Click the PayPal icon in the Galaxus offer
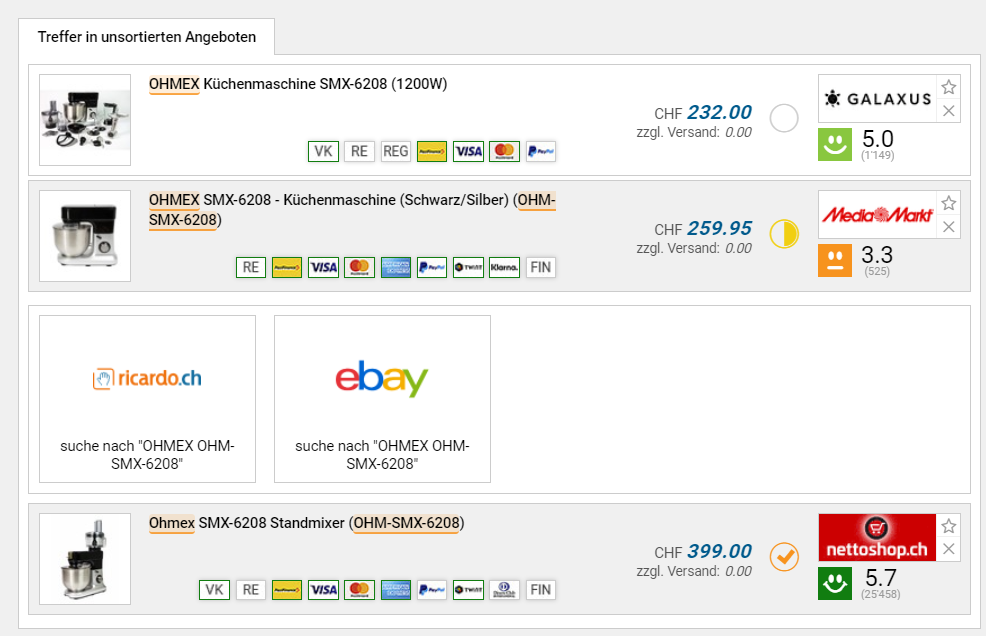This screenshot has height=636, width=986. [540, 151]
